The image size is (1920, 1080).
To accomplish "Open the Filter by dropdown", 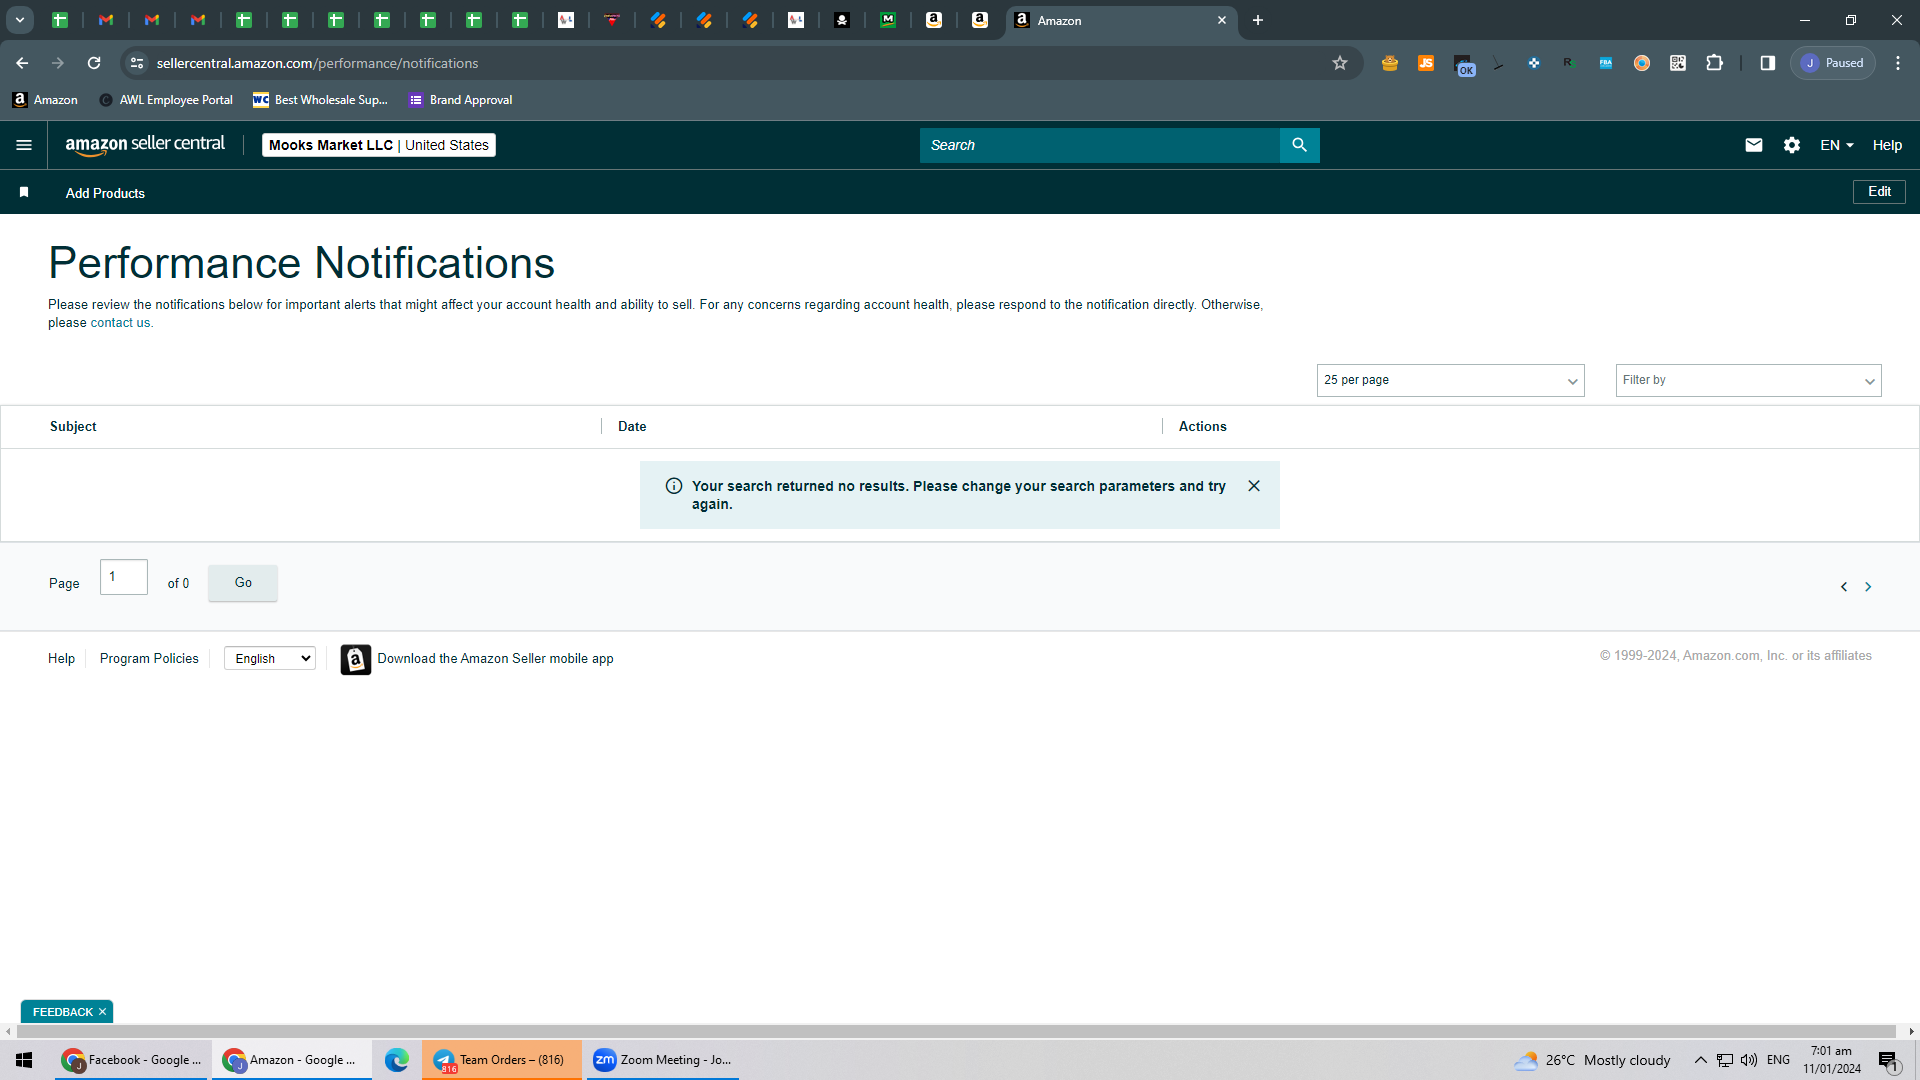I will pyautogui.click(x=1748, y=380).
